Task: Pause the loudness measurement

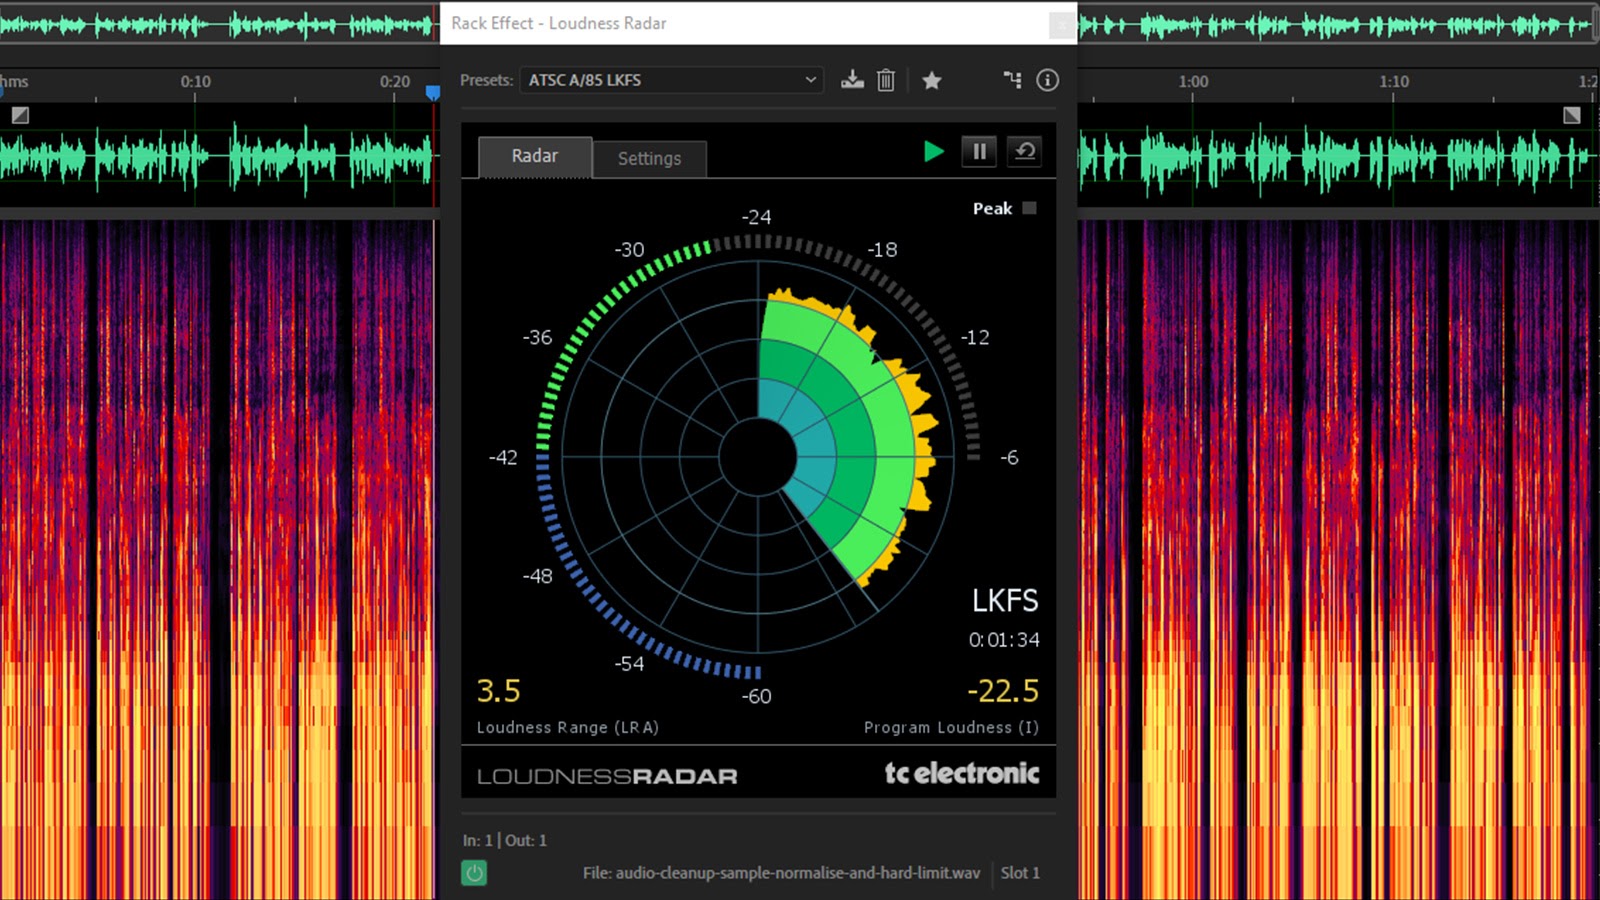Action: point(978,151)
